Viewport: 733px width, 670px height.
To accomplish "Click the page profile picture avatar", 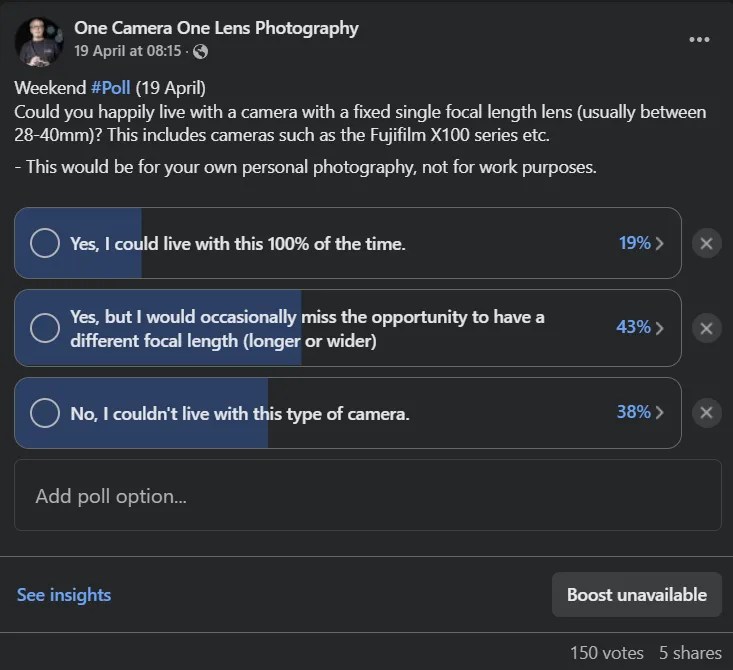I will 39,39.
